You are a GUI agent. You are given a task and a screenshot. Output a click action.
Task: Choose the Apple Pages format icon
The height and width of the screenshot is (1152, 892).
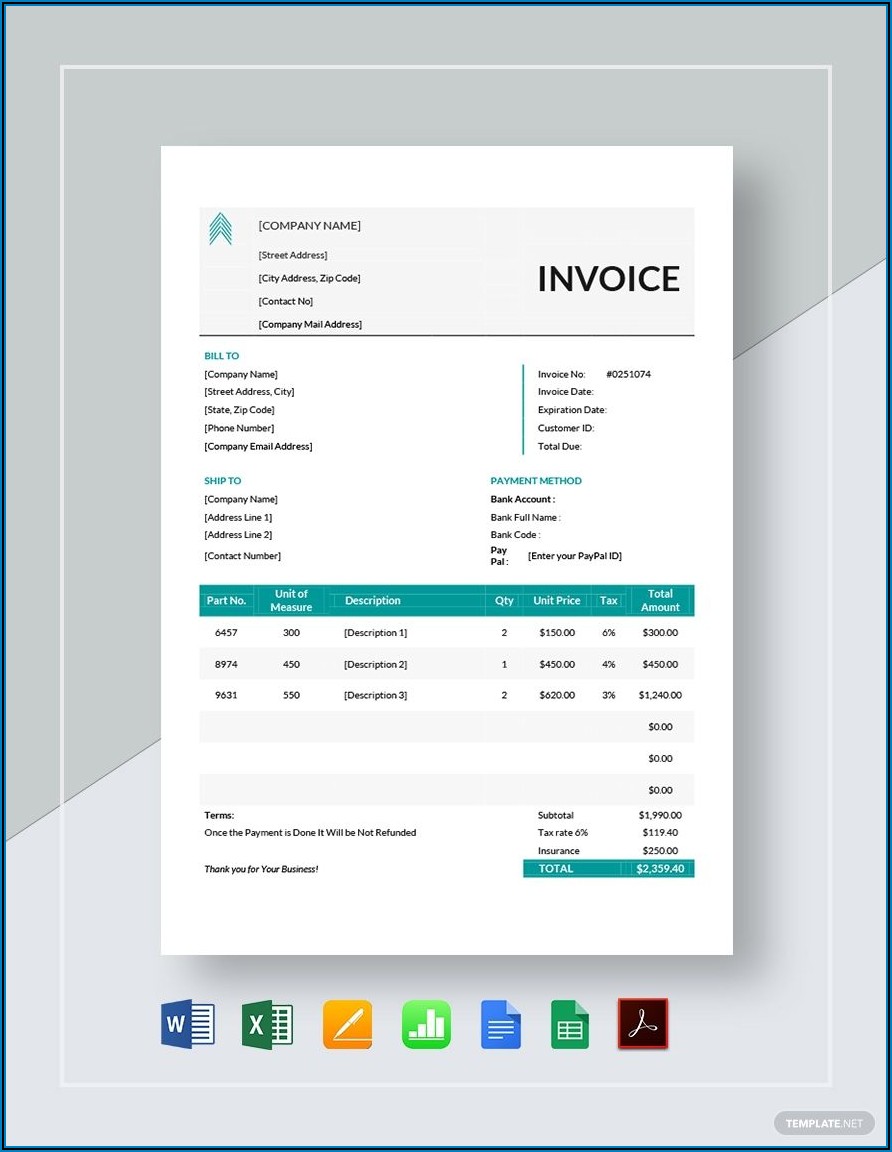click(x=347, y=1024)
